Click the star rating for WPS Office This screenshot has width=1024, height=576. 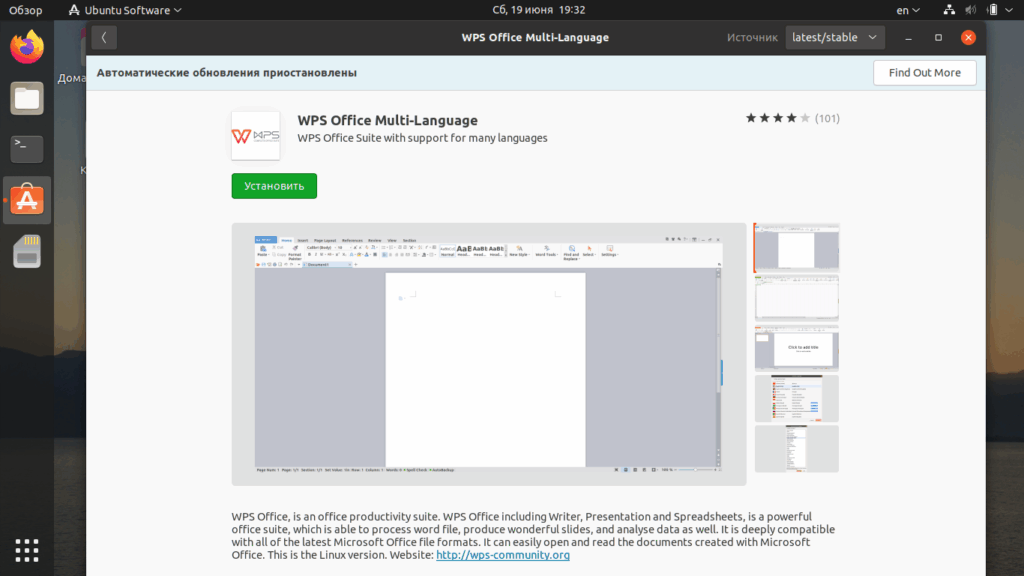777,118
